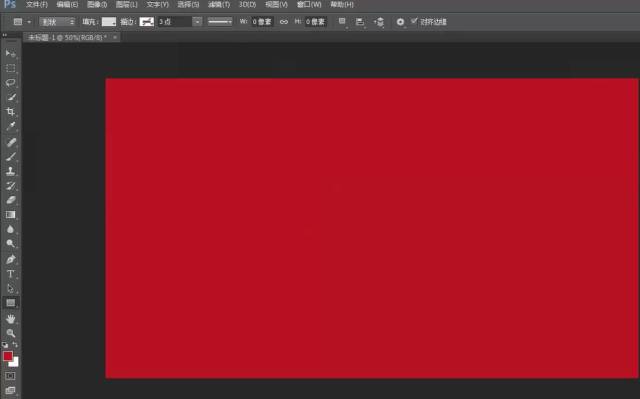Select the Healing Brush tool

pos(11,142)
